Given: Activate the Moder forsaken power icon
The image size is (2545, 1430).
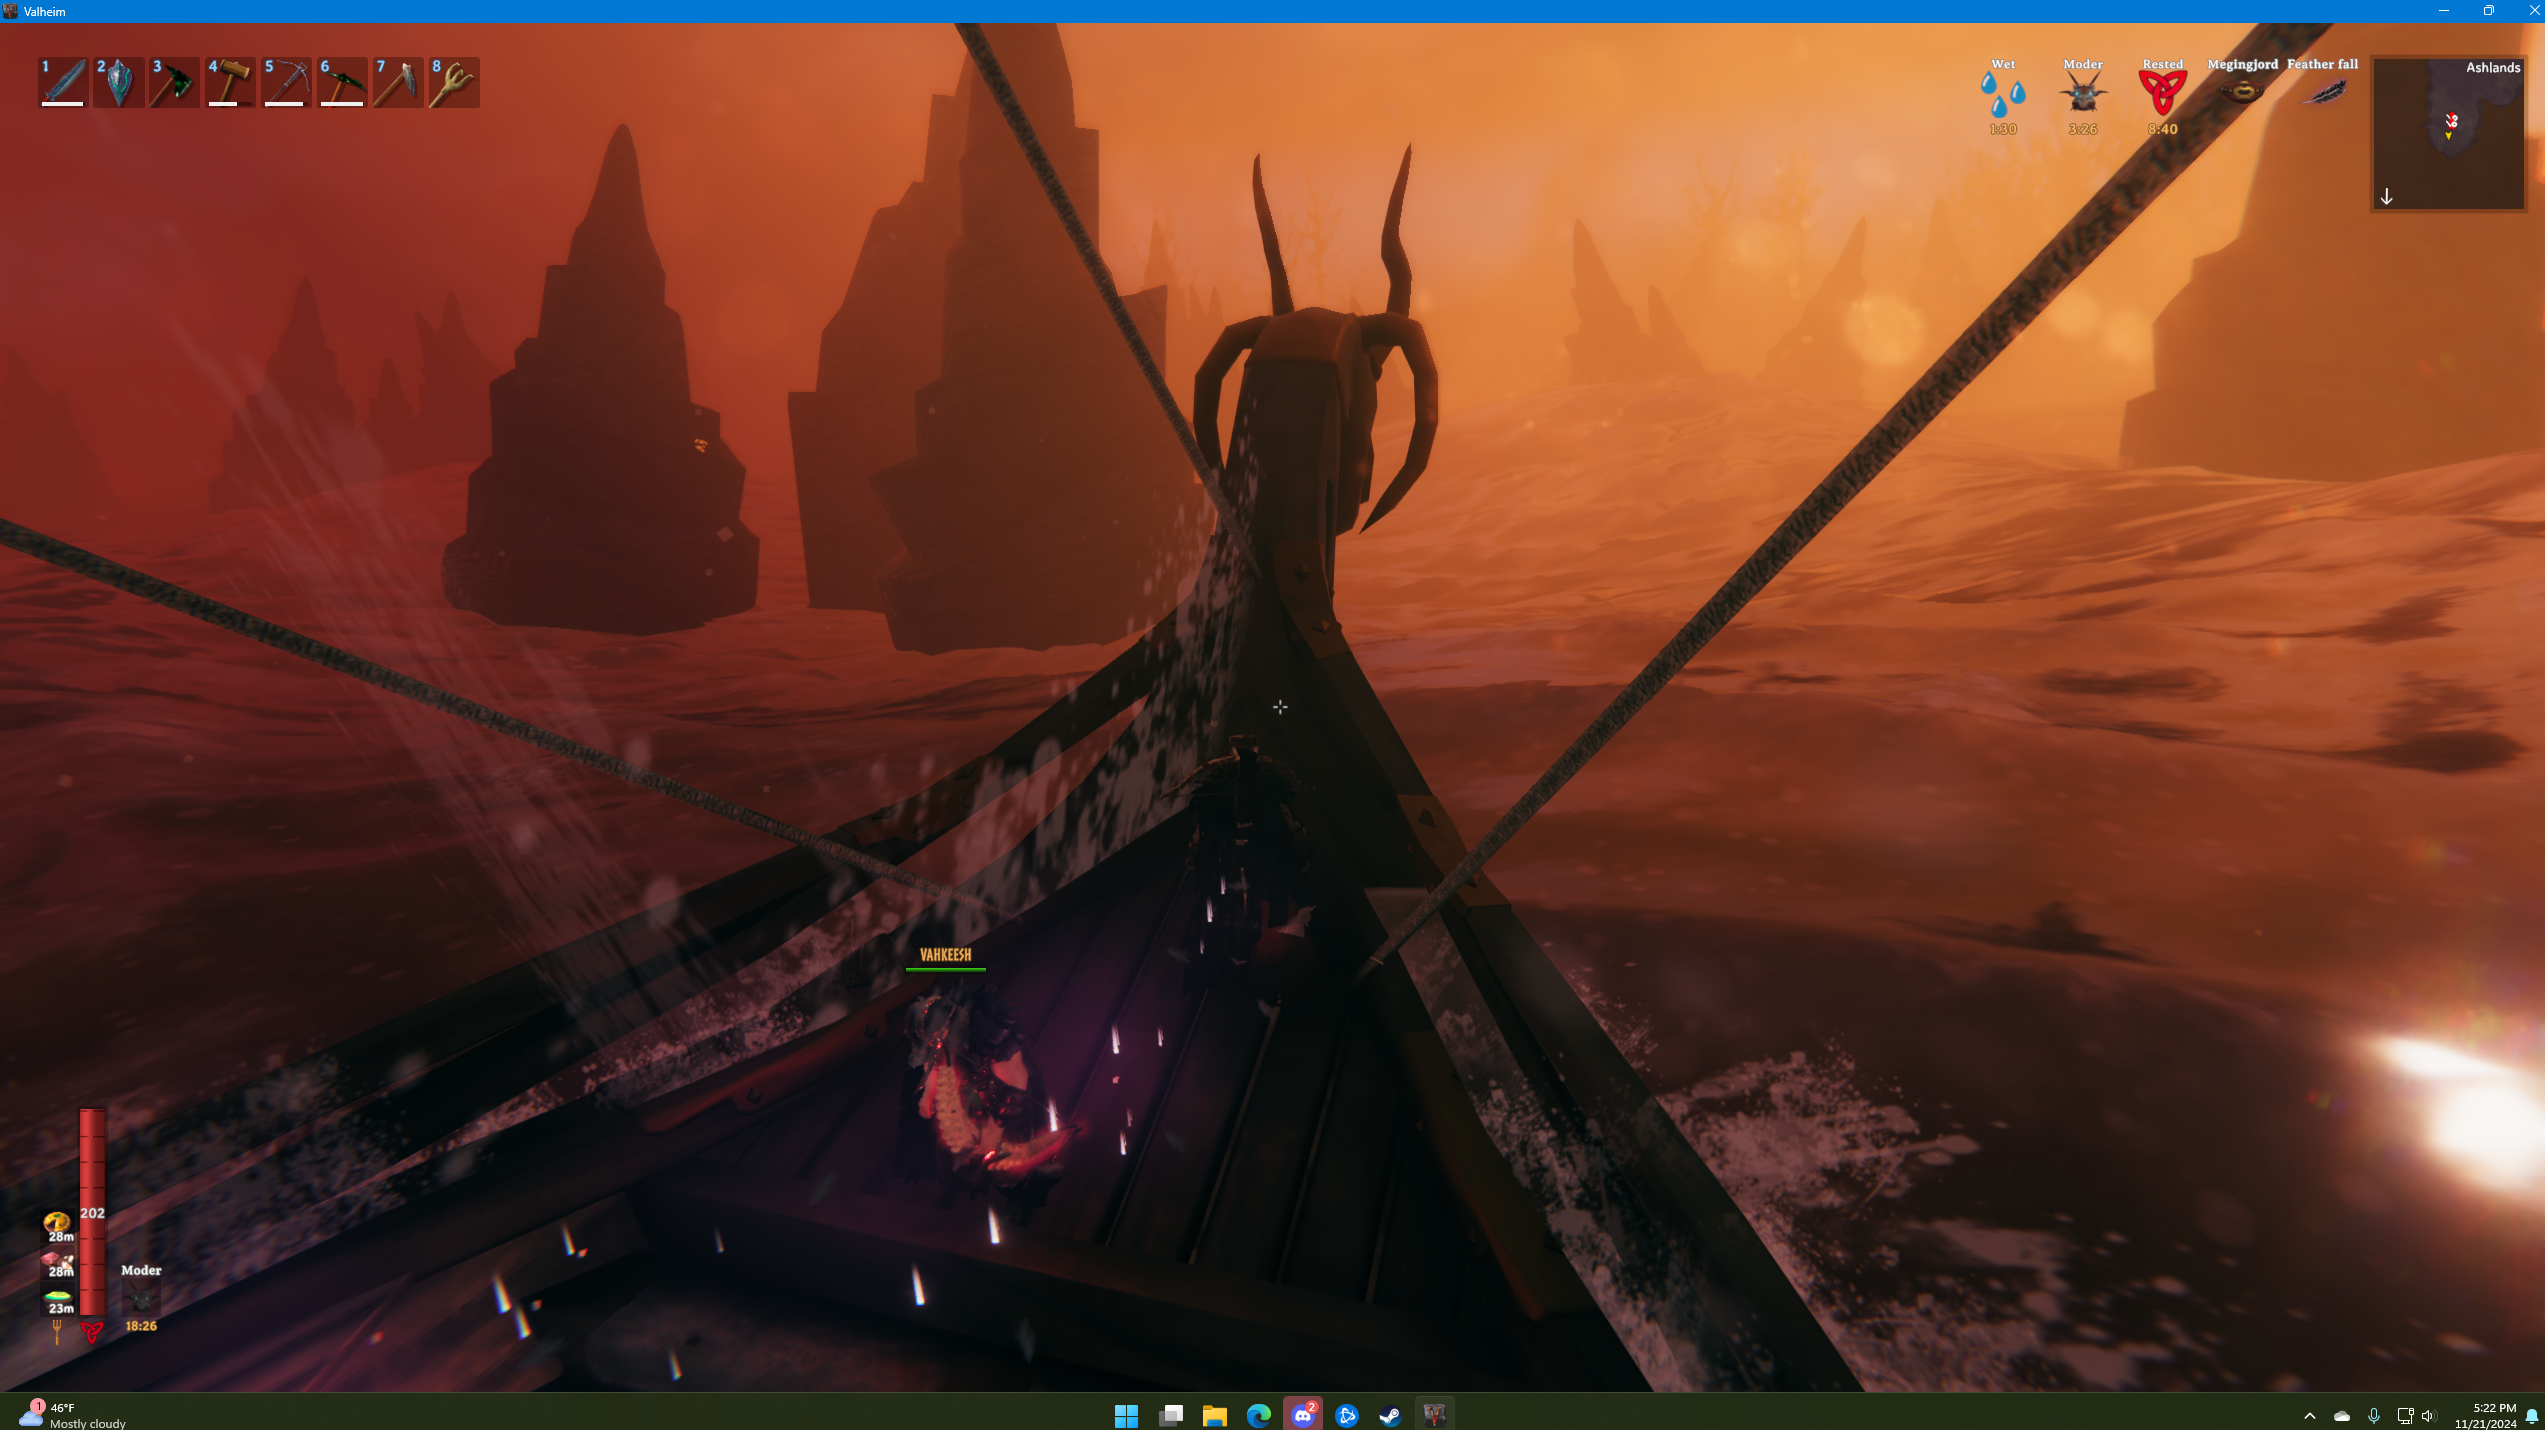Looking at the screenshot, I should tap(141, 1299).
